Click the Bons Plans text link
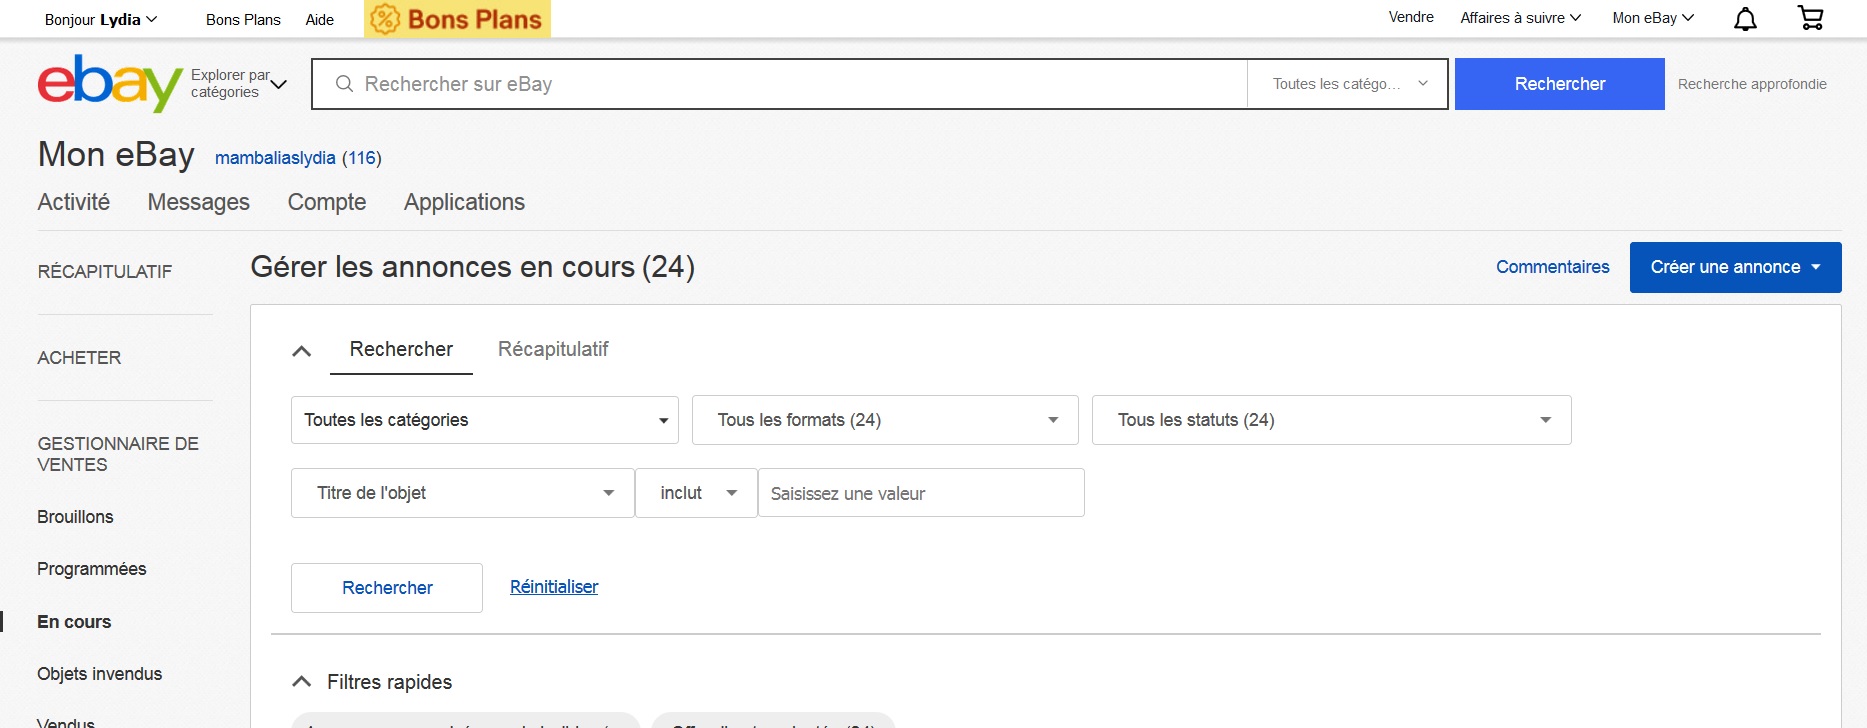 [243, 19]
